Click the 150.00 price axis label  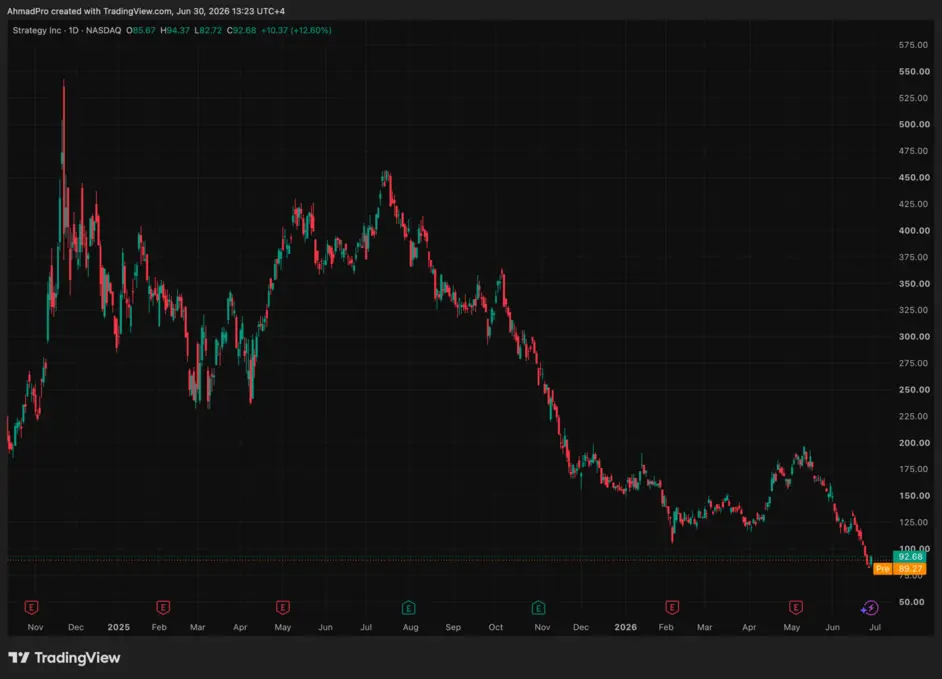(914, 496)
